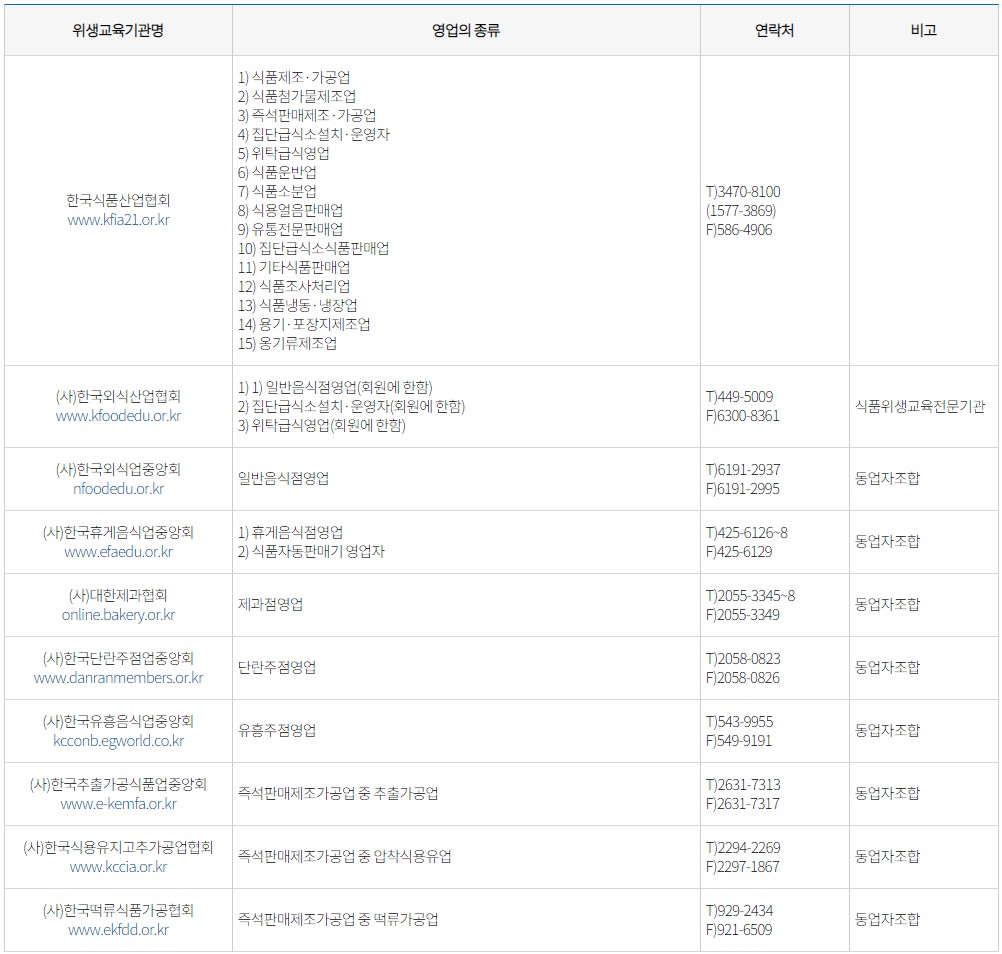Open the www.efaedu.or.kr link
The height and width of the screenshot is (954, 1002).
118,552
